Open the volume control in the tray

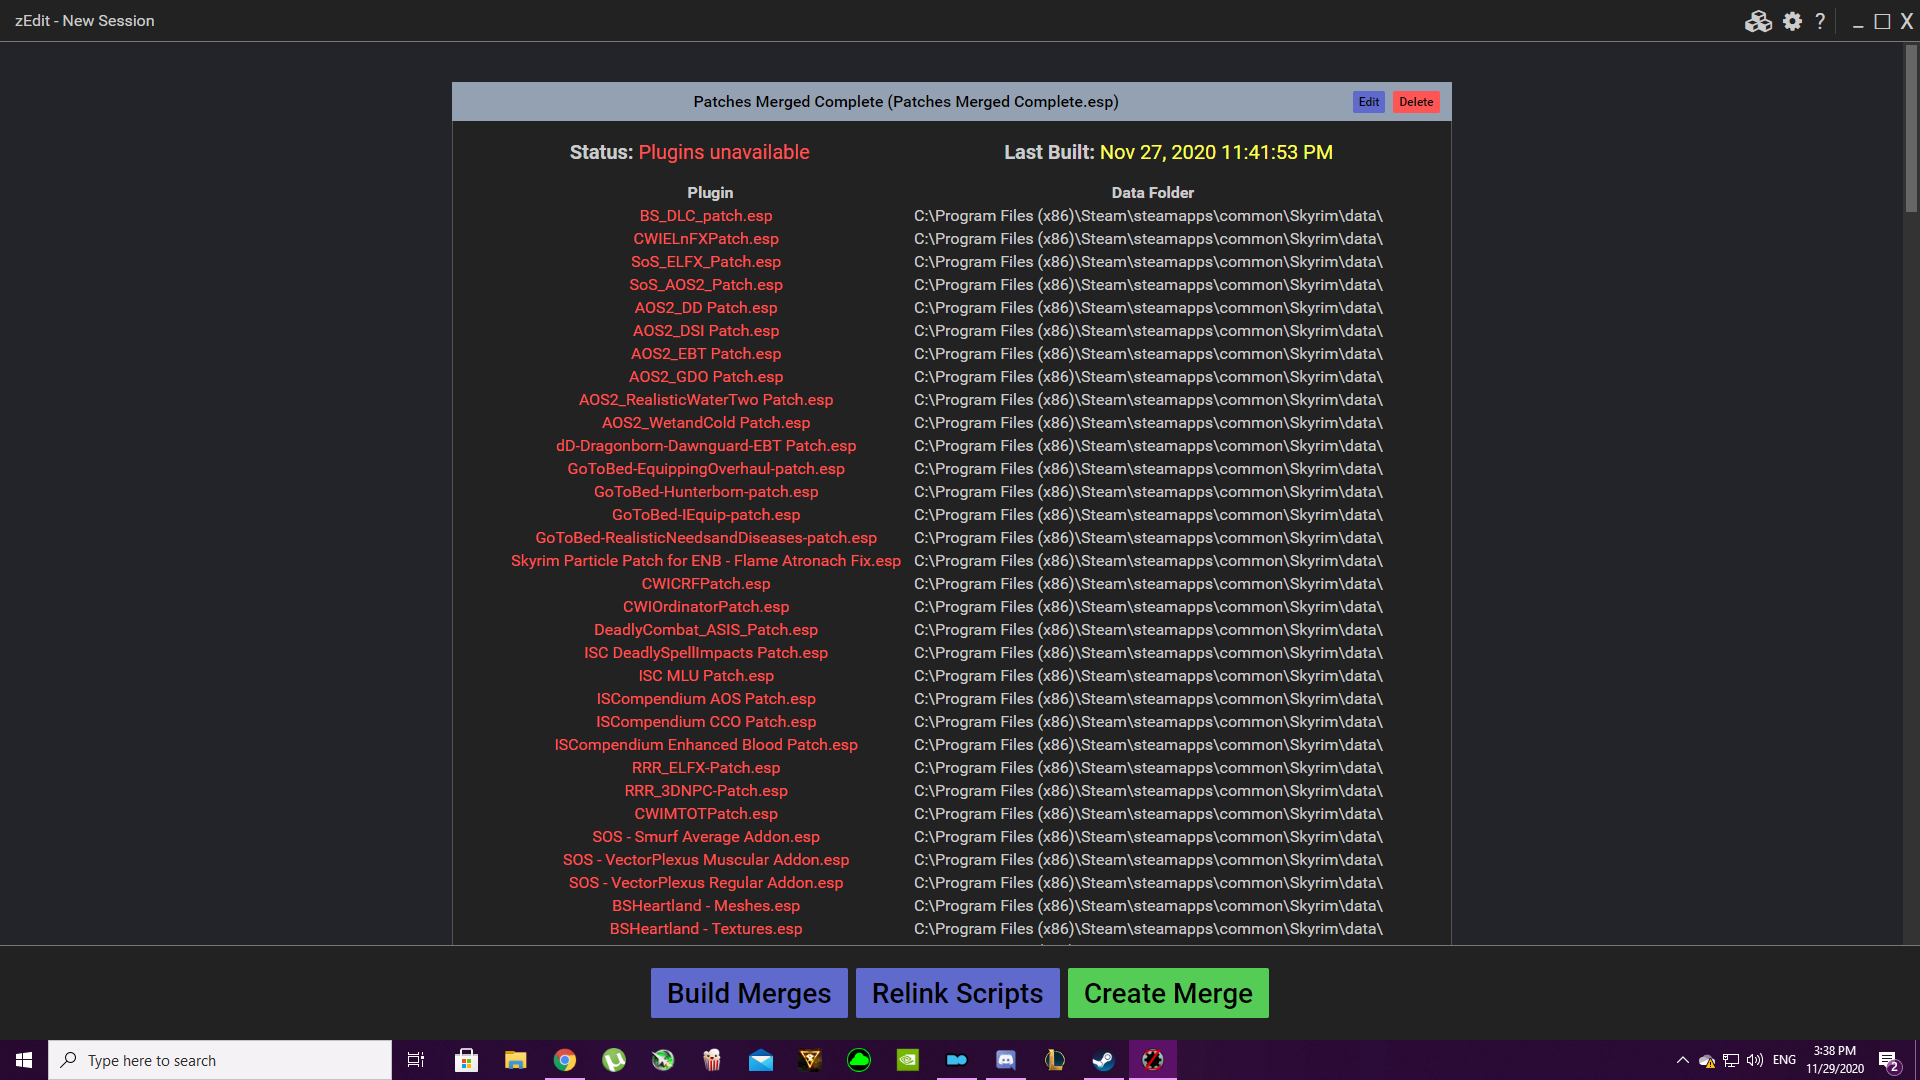(1755, 1060)
